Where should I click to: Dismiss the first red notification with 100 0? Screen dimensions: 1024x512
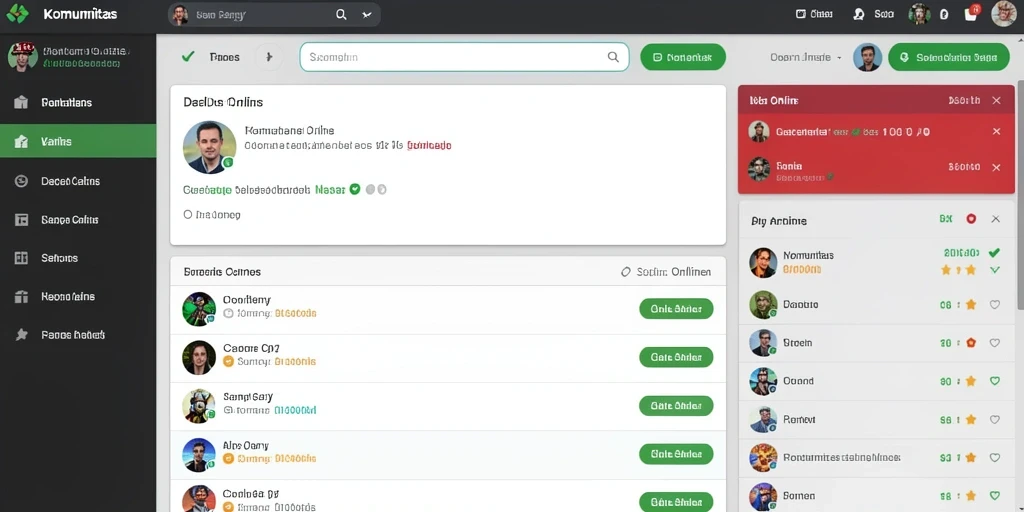[996, 131]
